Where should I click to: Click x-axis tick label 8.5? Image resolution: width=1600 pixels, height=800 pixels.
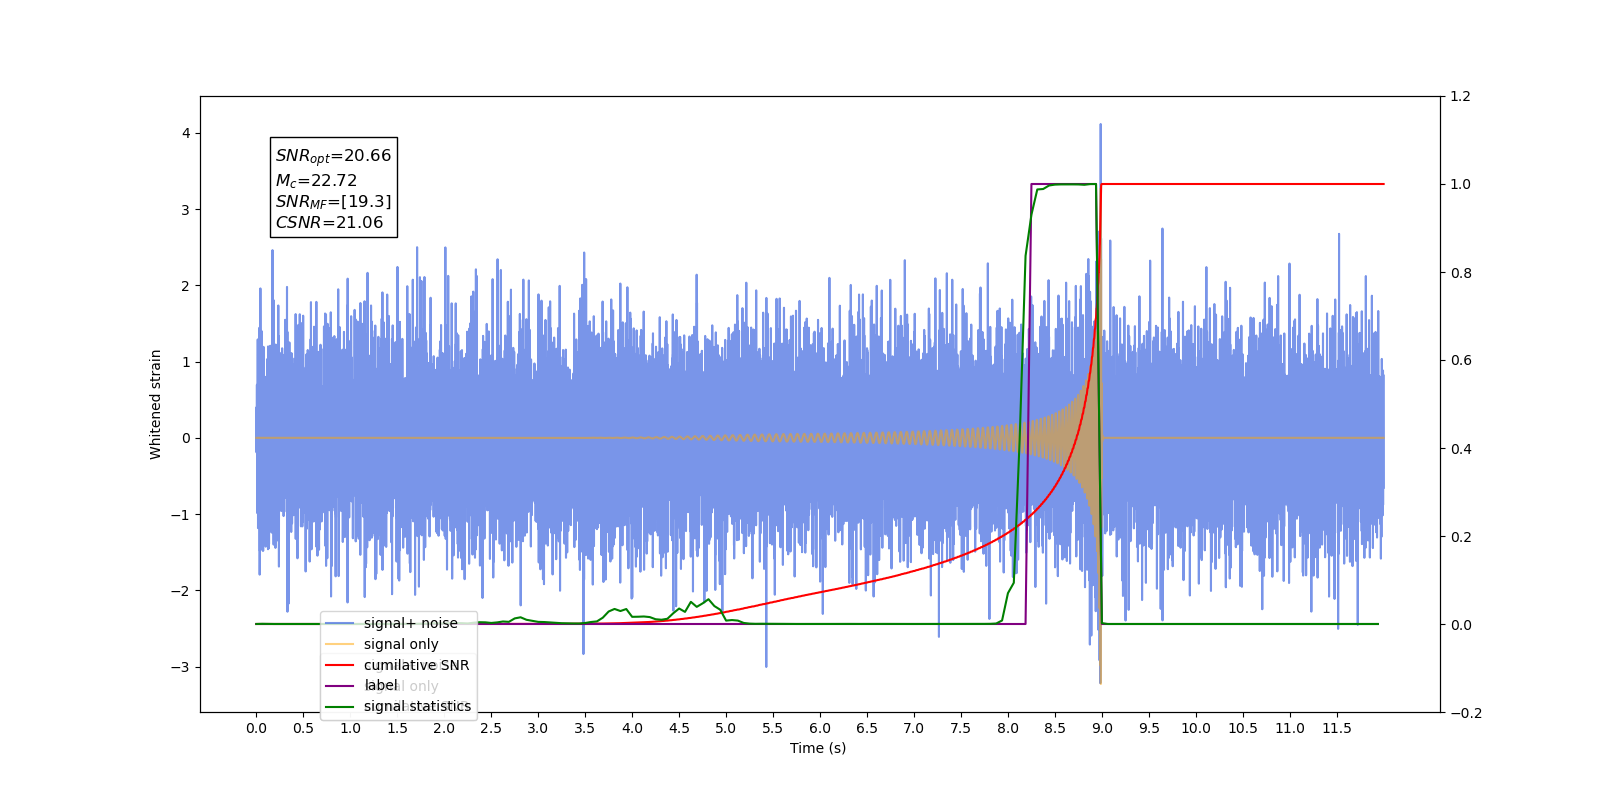coord(1055,728)
